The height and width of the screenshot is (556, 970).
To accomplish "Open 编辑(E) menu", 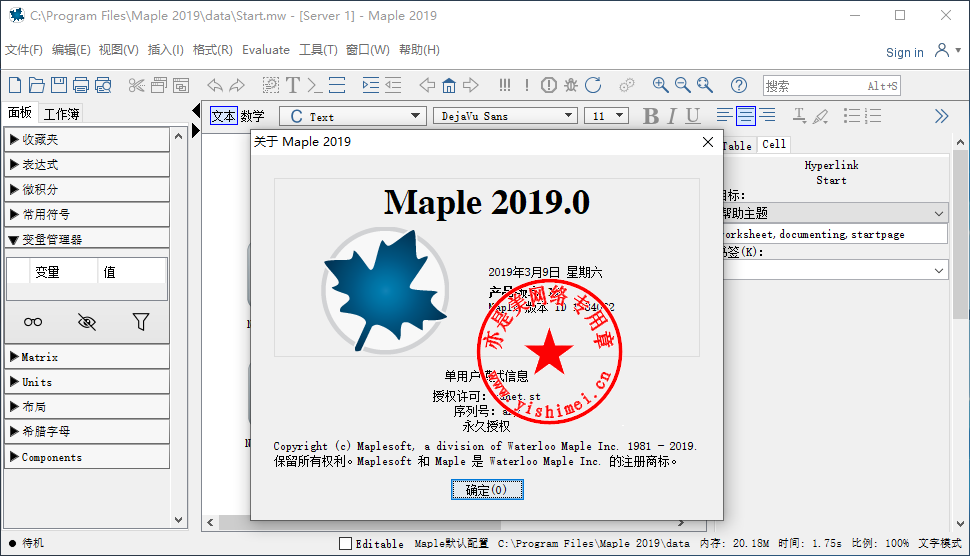I will (71, 50).
